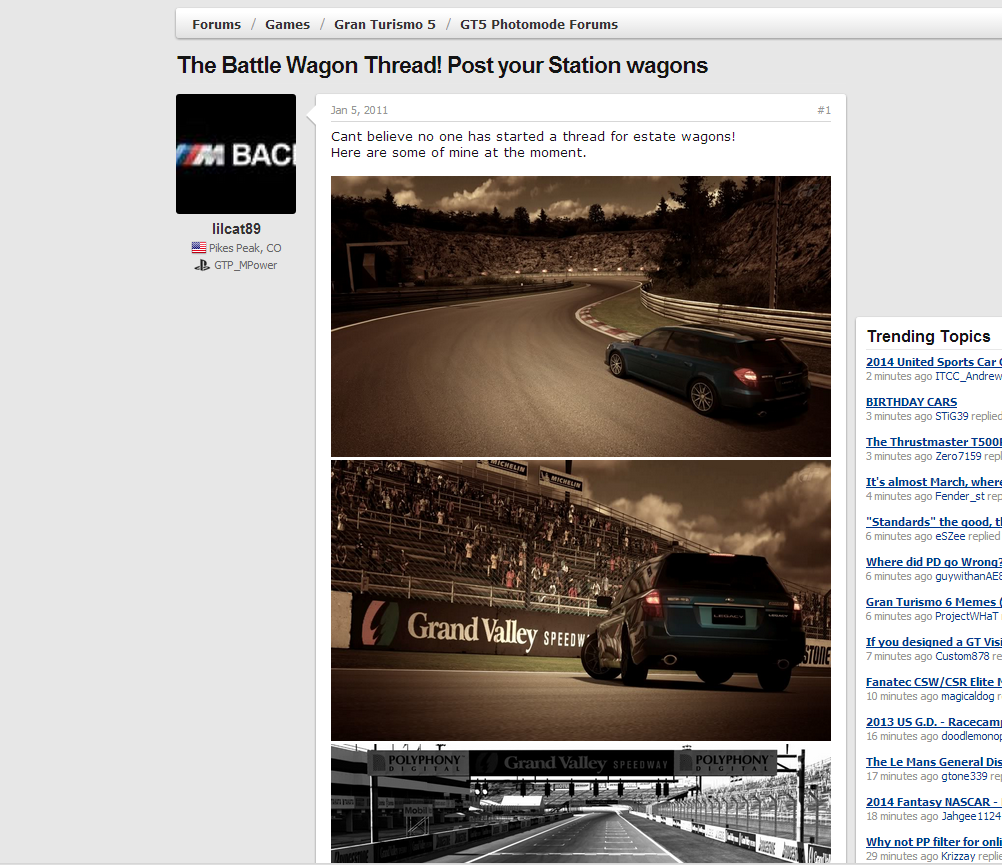Open the "If you designed a GT Vis" topic

point(934,641)
